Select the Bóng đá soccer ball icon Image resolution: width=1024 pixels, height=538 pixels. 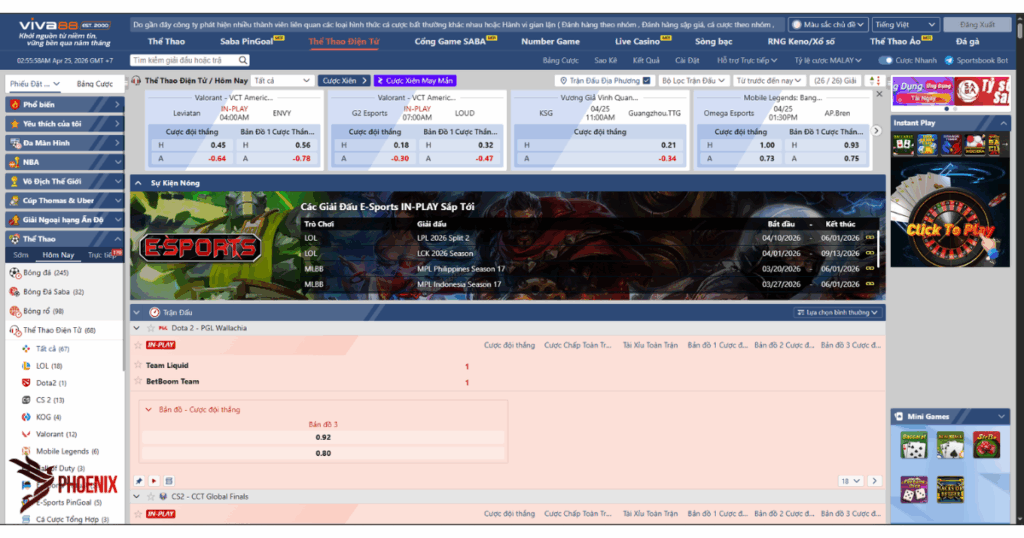15,273
